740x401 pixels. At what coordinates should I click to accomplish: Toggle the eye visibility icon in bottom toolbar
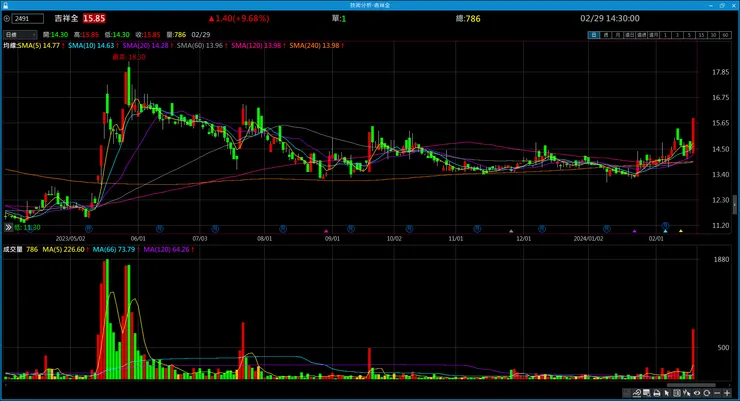tap(697, 393)
